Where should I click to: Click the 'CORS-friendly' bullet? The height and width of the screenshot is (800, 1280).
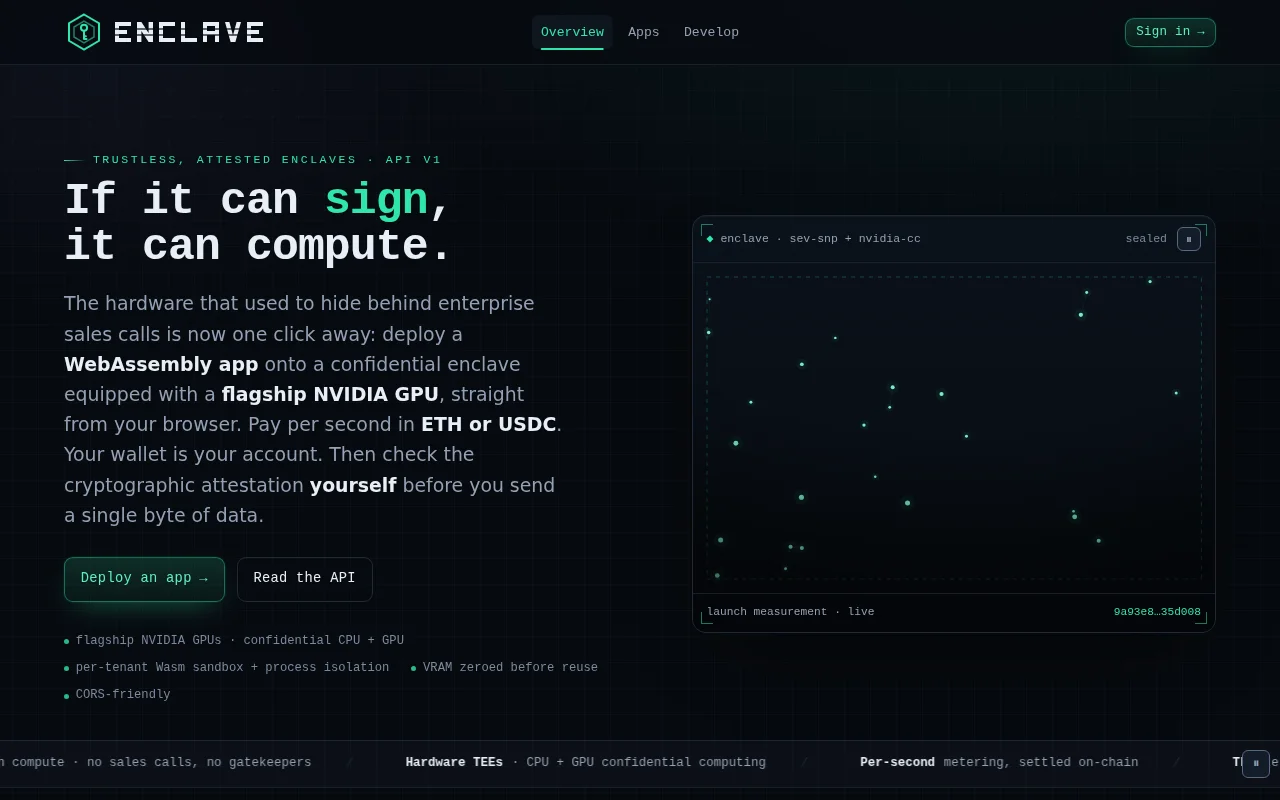(123, 695)
